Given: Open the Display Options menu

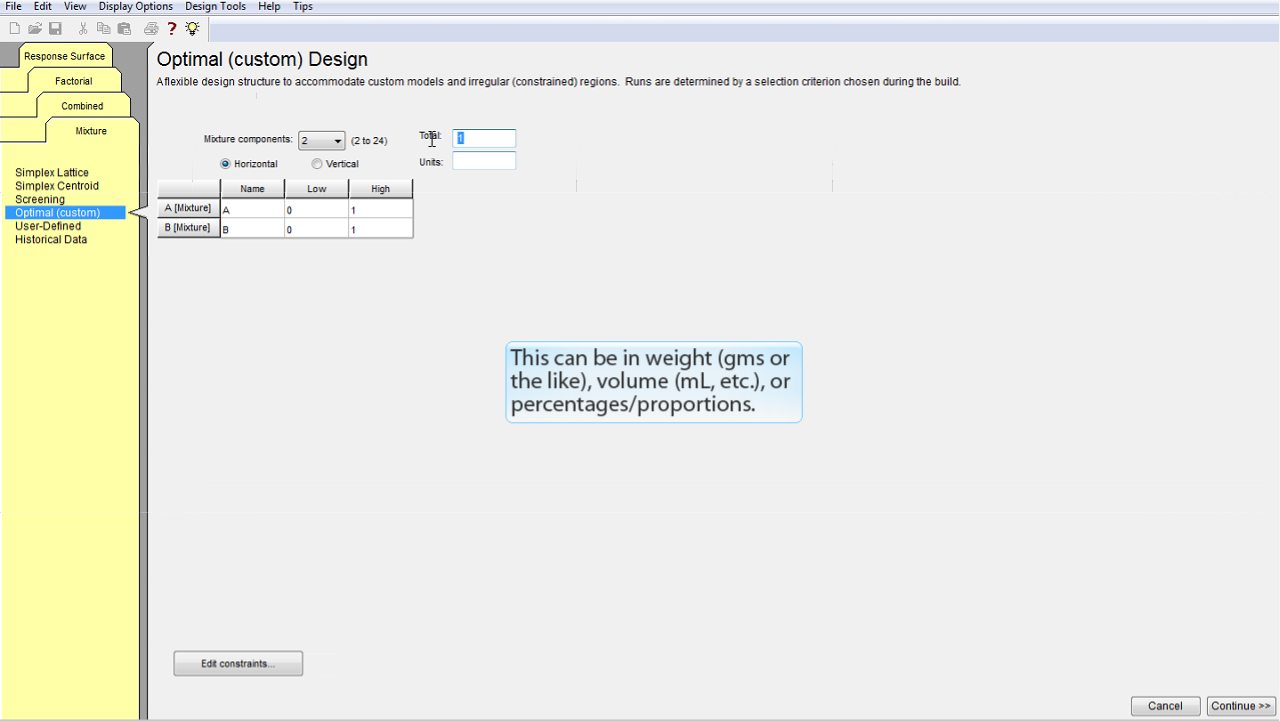Looking at the screenshot, I should tap(136, 7).
